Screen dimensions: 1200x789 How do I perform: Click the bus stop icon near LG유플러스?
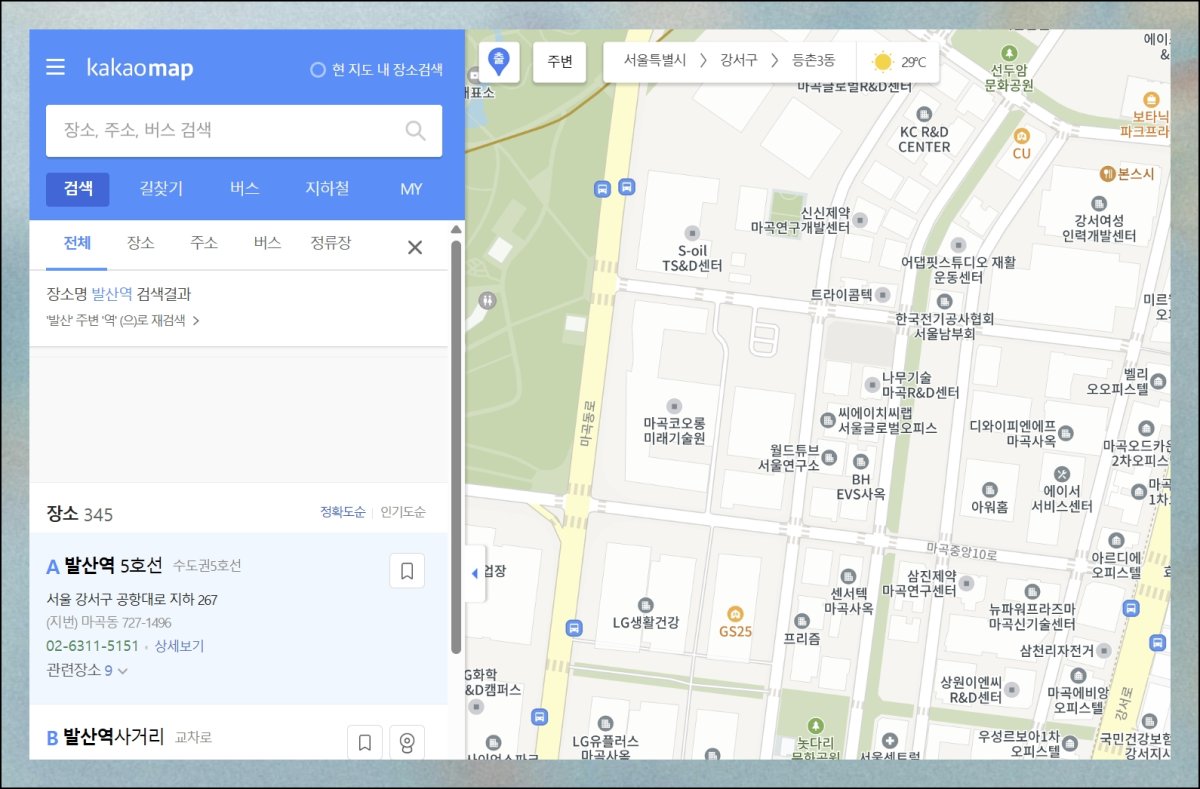point(540,717)
